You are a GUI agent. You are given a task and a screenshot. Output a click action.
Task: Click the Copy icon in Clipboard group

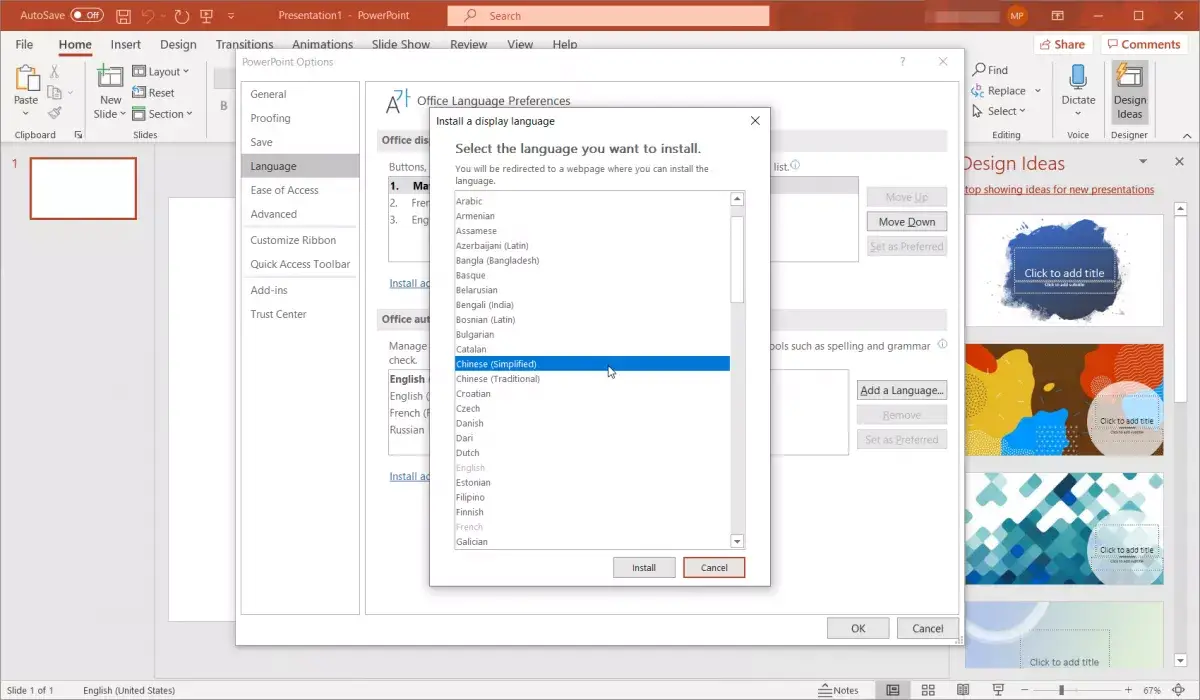pyautogui.click(x=54, y=92)
